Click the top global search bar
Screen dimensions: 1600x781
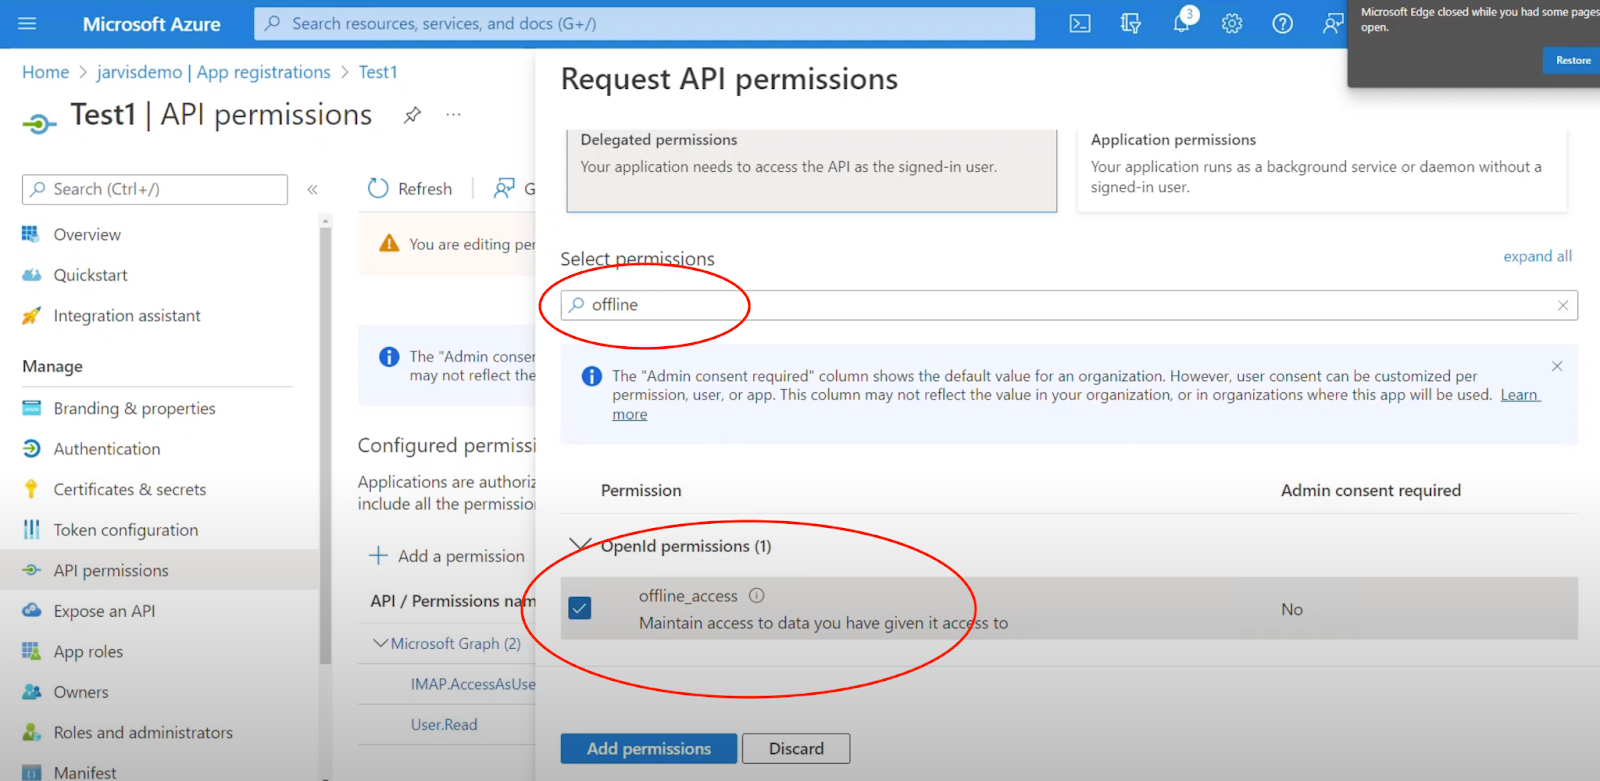644,23
